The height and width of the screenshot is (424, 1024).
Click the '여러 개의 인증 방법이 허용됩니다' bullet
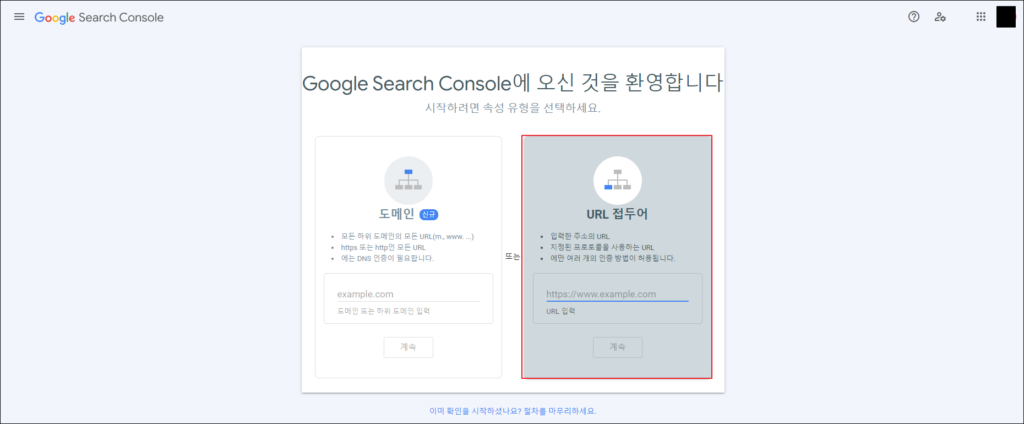coord(613,258)
